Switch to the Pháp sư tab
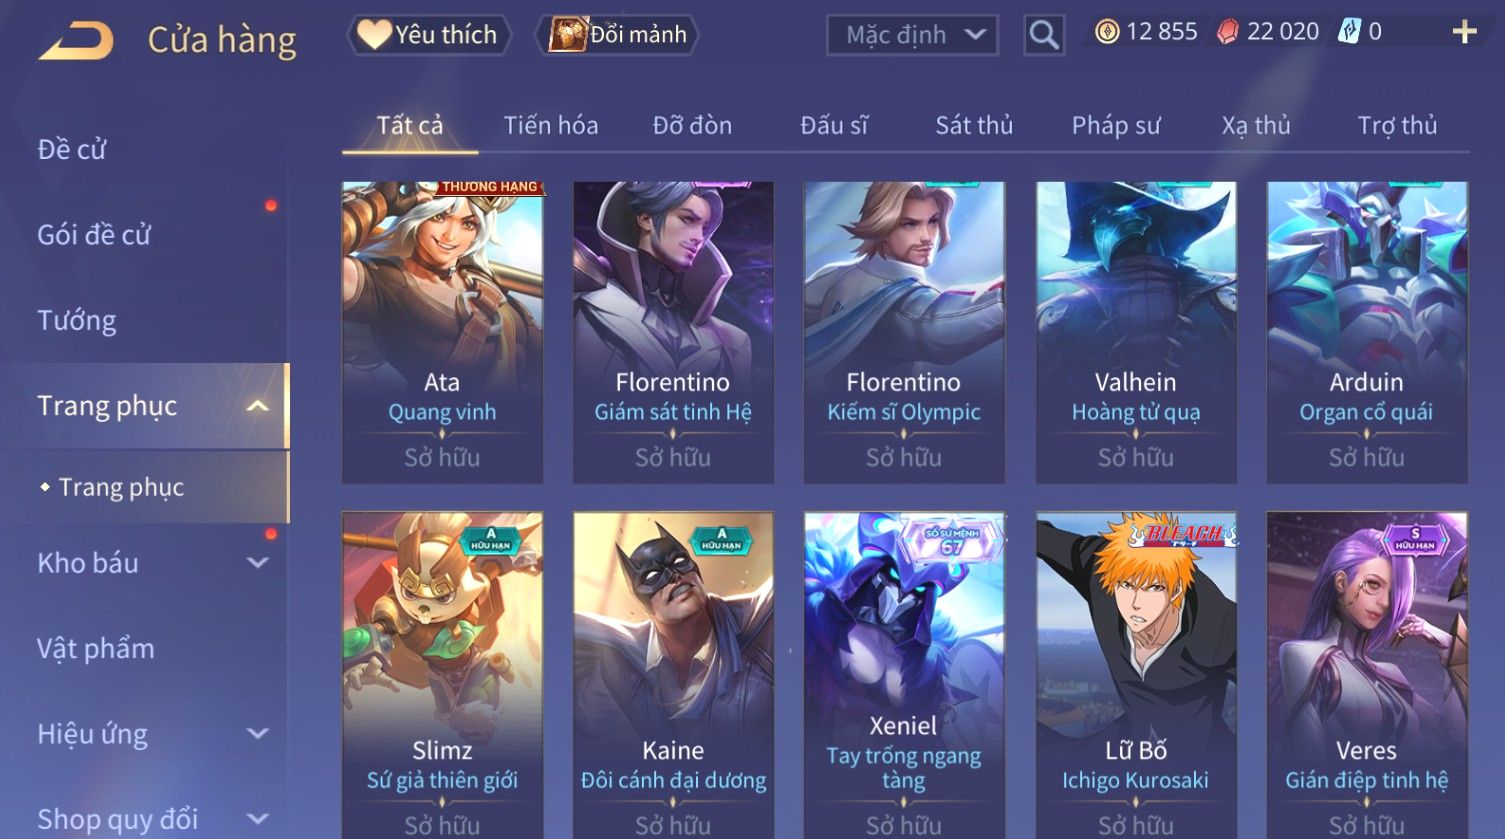Screen dimensions: 1505x839 [x=1116, y=125]
